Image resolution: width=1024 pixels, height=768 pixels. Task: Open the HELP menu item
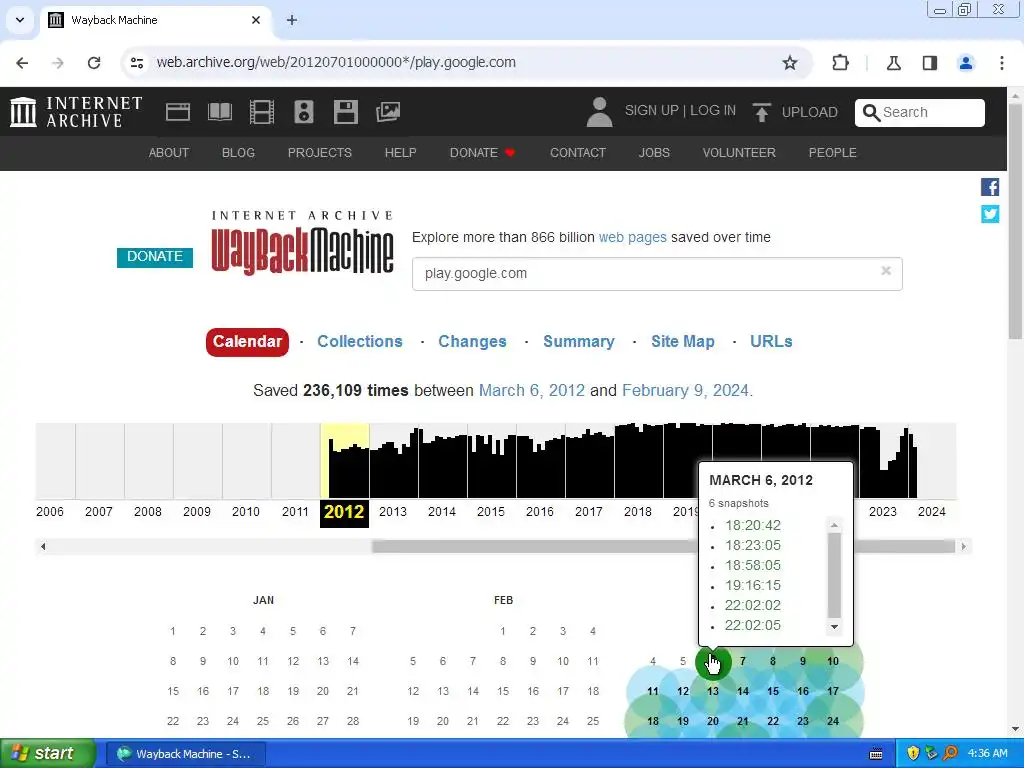coord(400,153)
